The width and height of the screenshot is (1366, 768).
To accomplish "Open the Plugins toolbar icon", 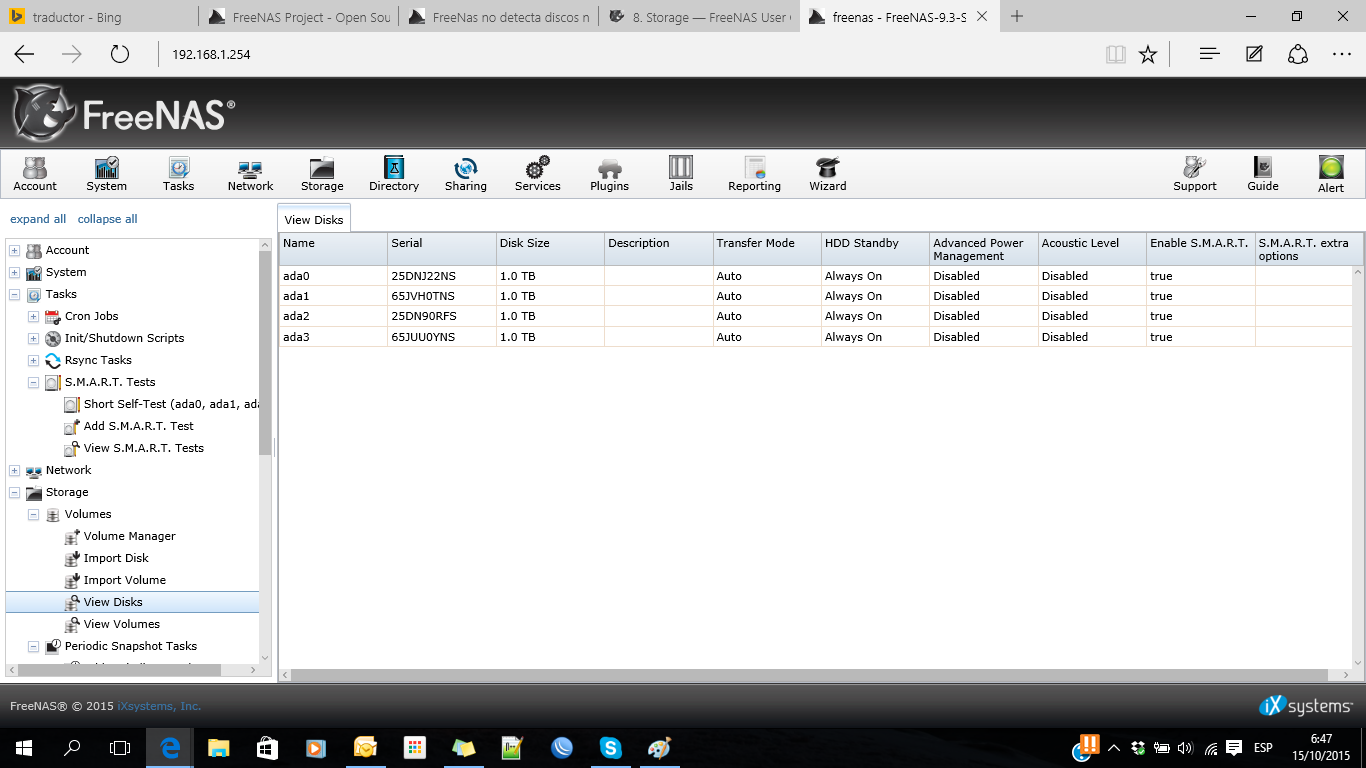I will pos(610,174).
